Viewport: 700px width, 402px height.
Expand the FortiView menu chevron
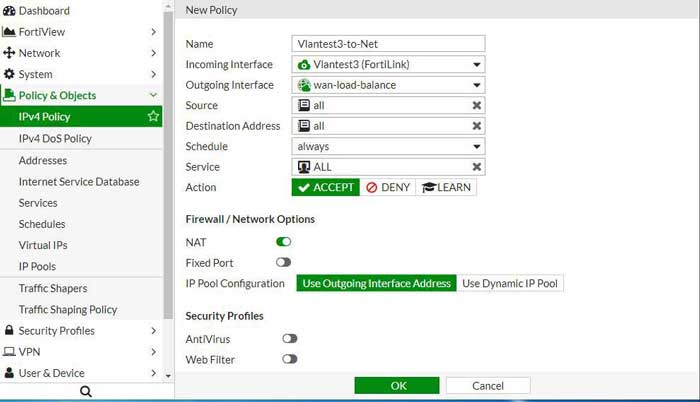(x=153, y=32)
